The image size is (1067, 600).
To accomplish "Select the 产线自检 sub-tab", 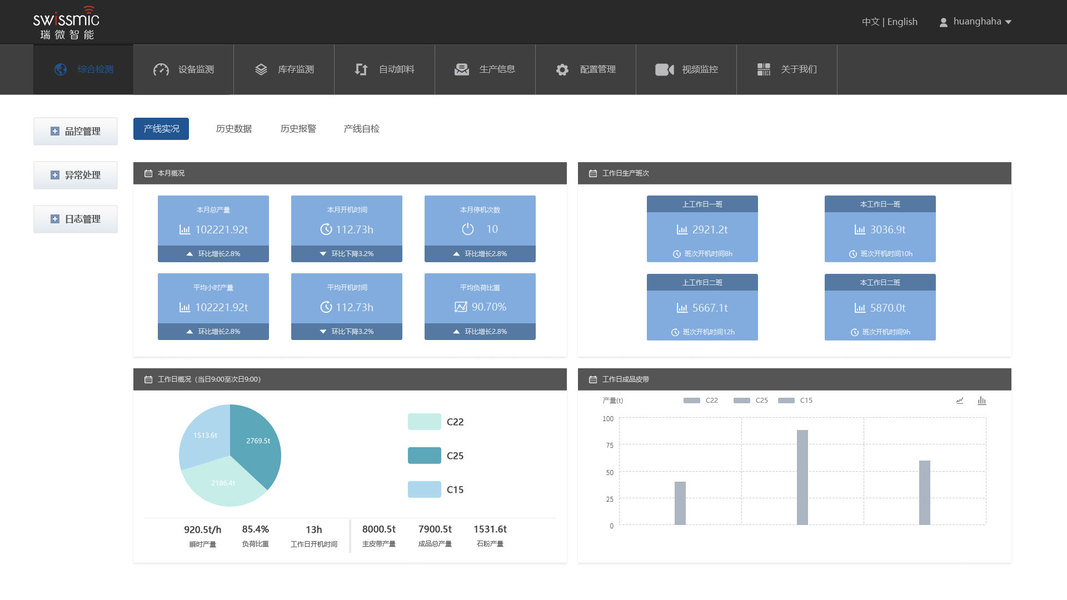I will pyautogui.click(x=361, y=129).
